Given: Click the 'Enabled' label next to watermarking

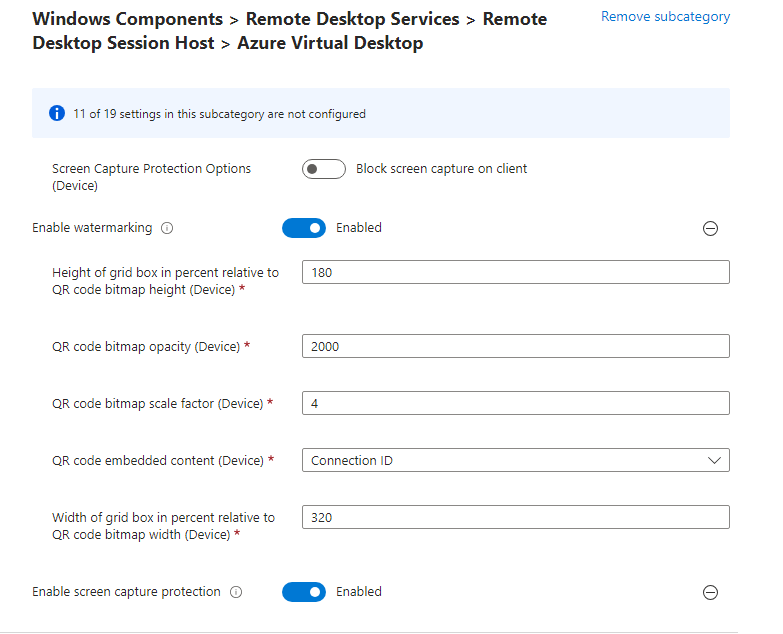Looking at the screenshot, I should pos(359,228).
